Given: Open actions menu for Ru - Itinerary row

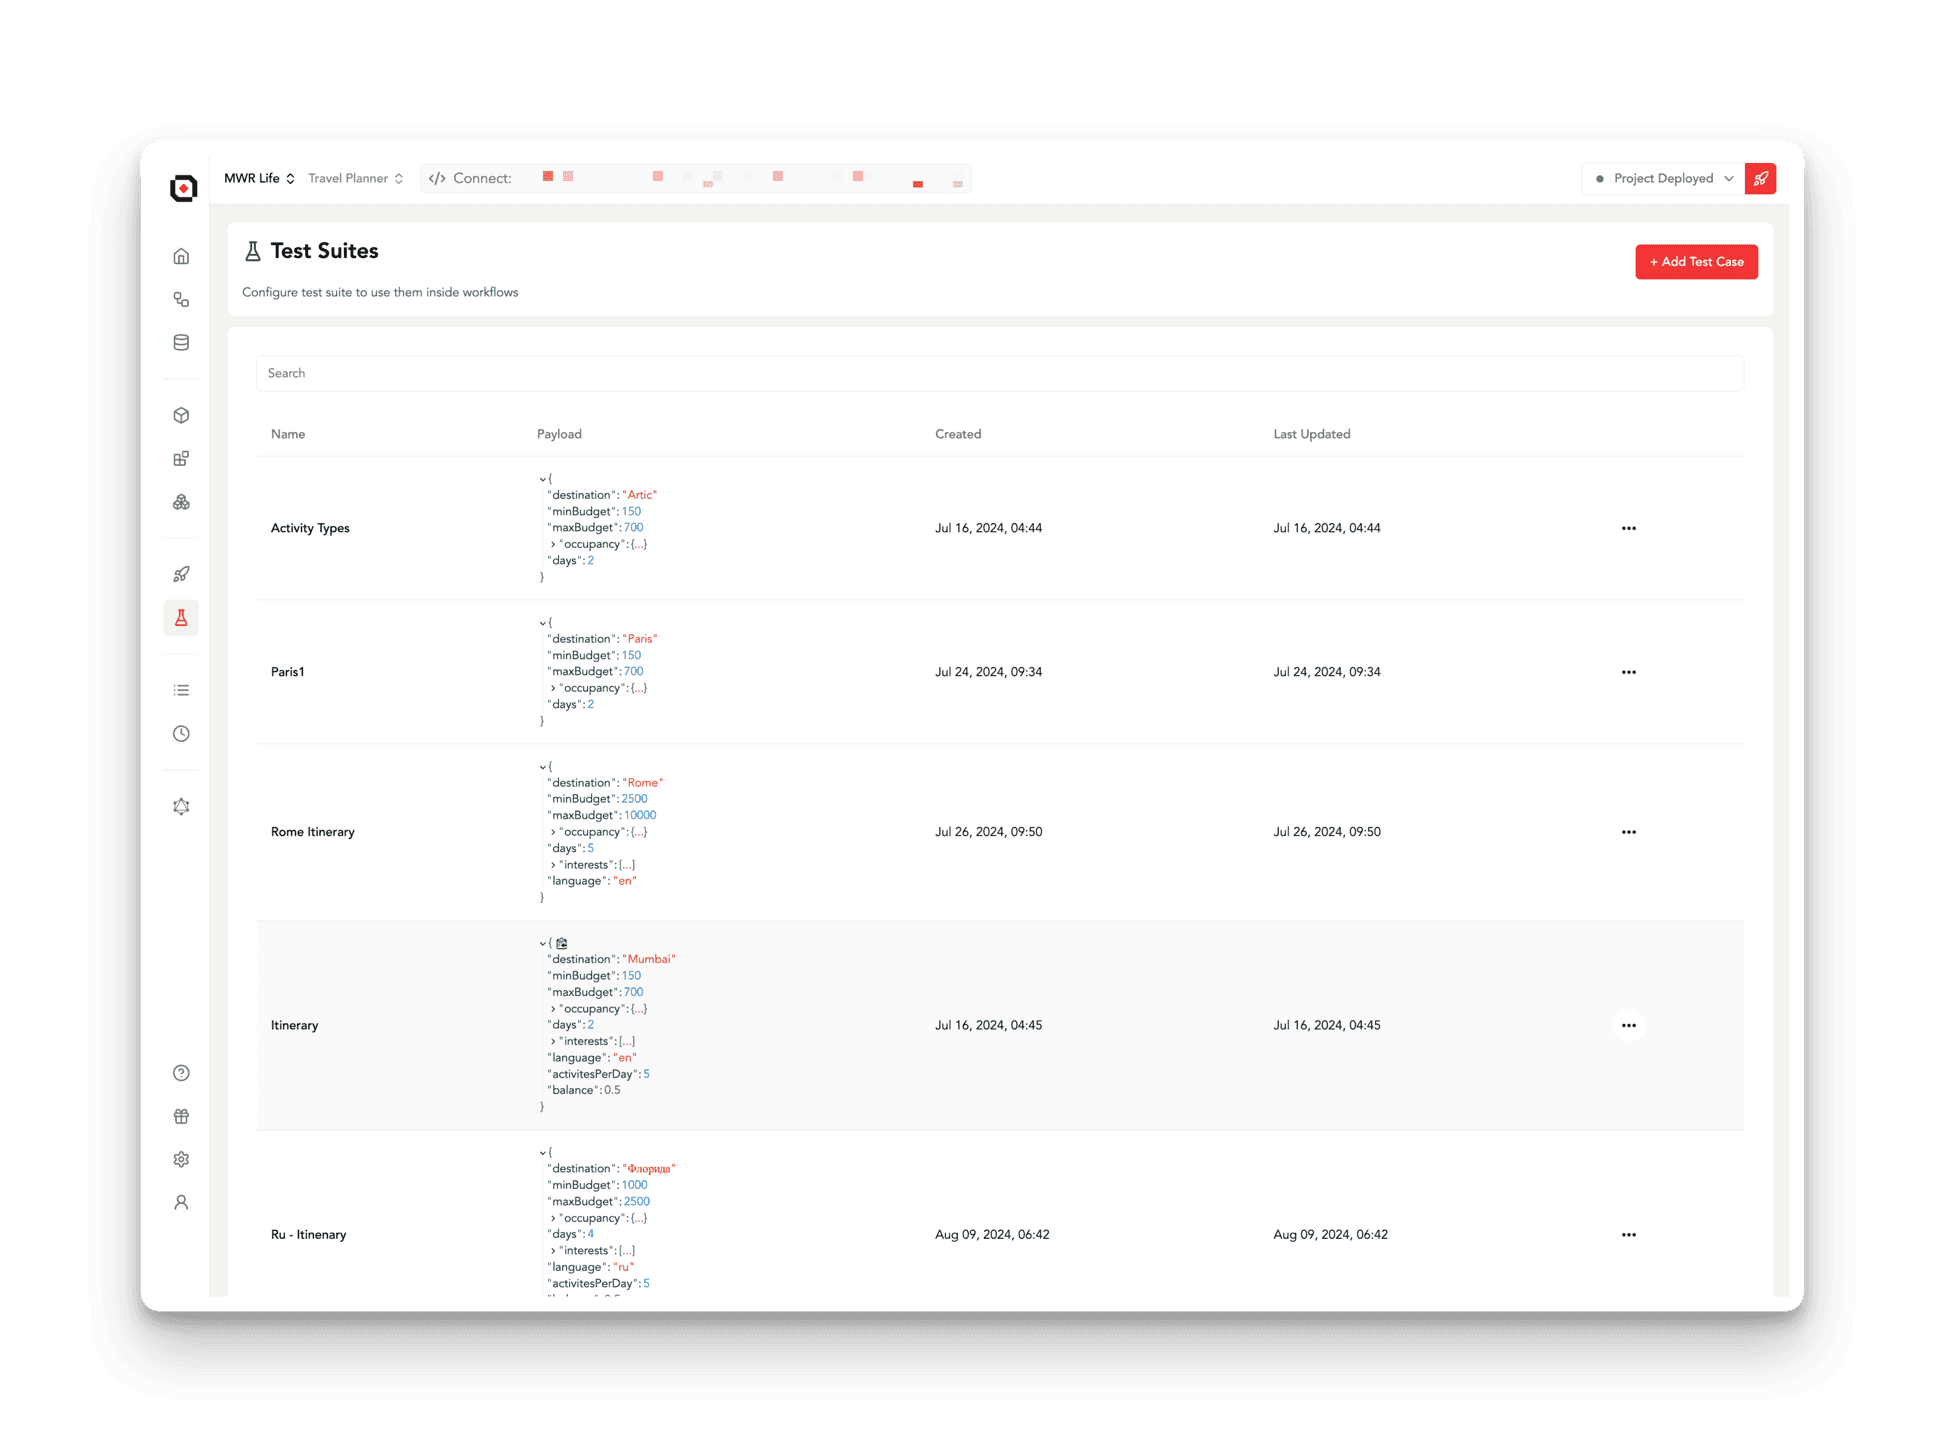Looking at the screenshot, I should click(1628, 1235).
